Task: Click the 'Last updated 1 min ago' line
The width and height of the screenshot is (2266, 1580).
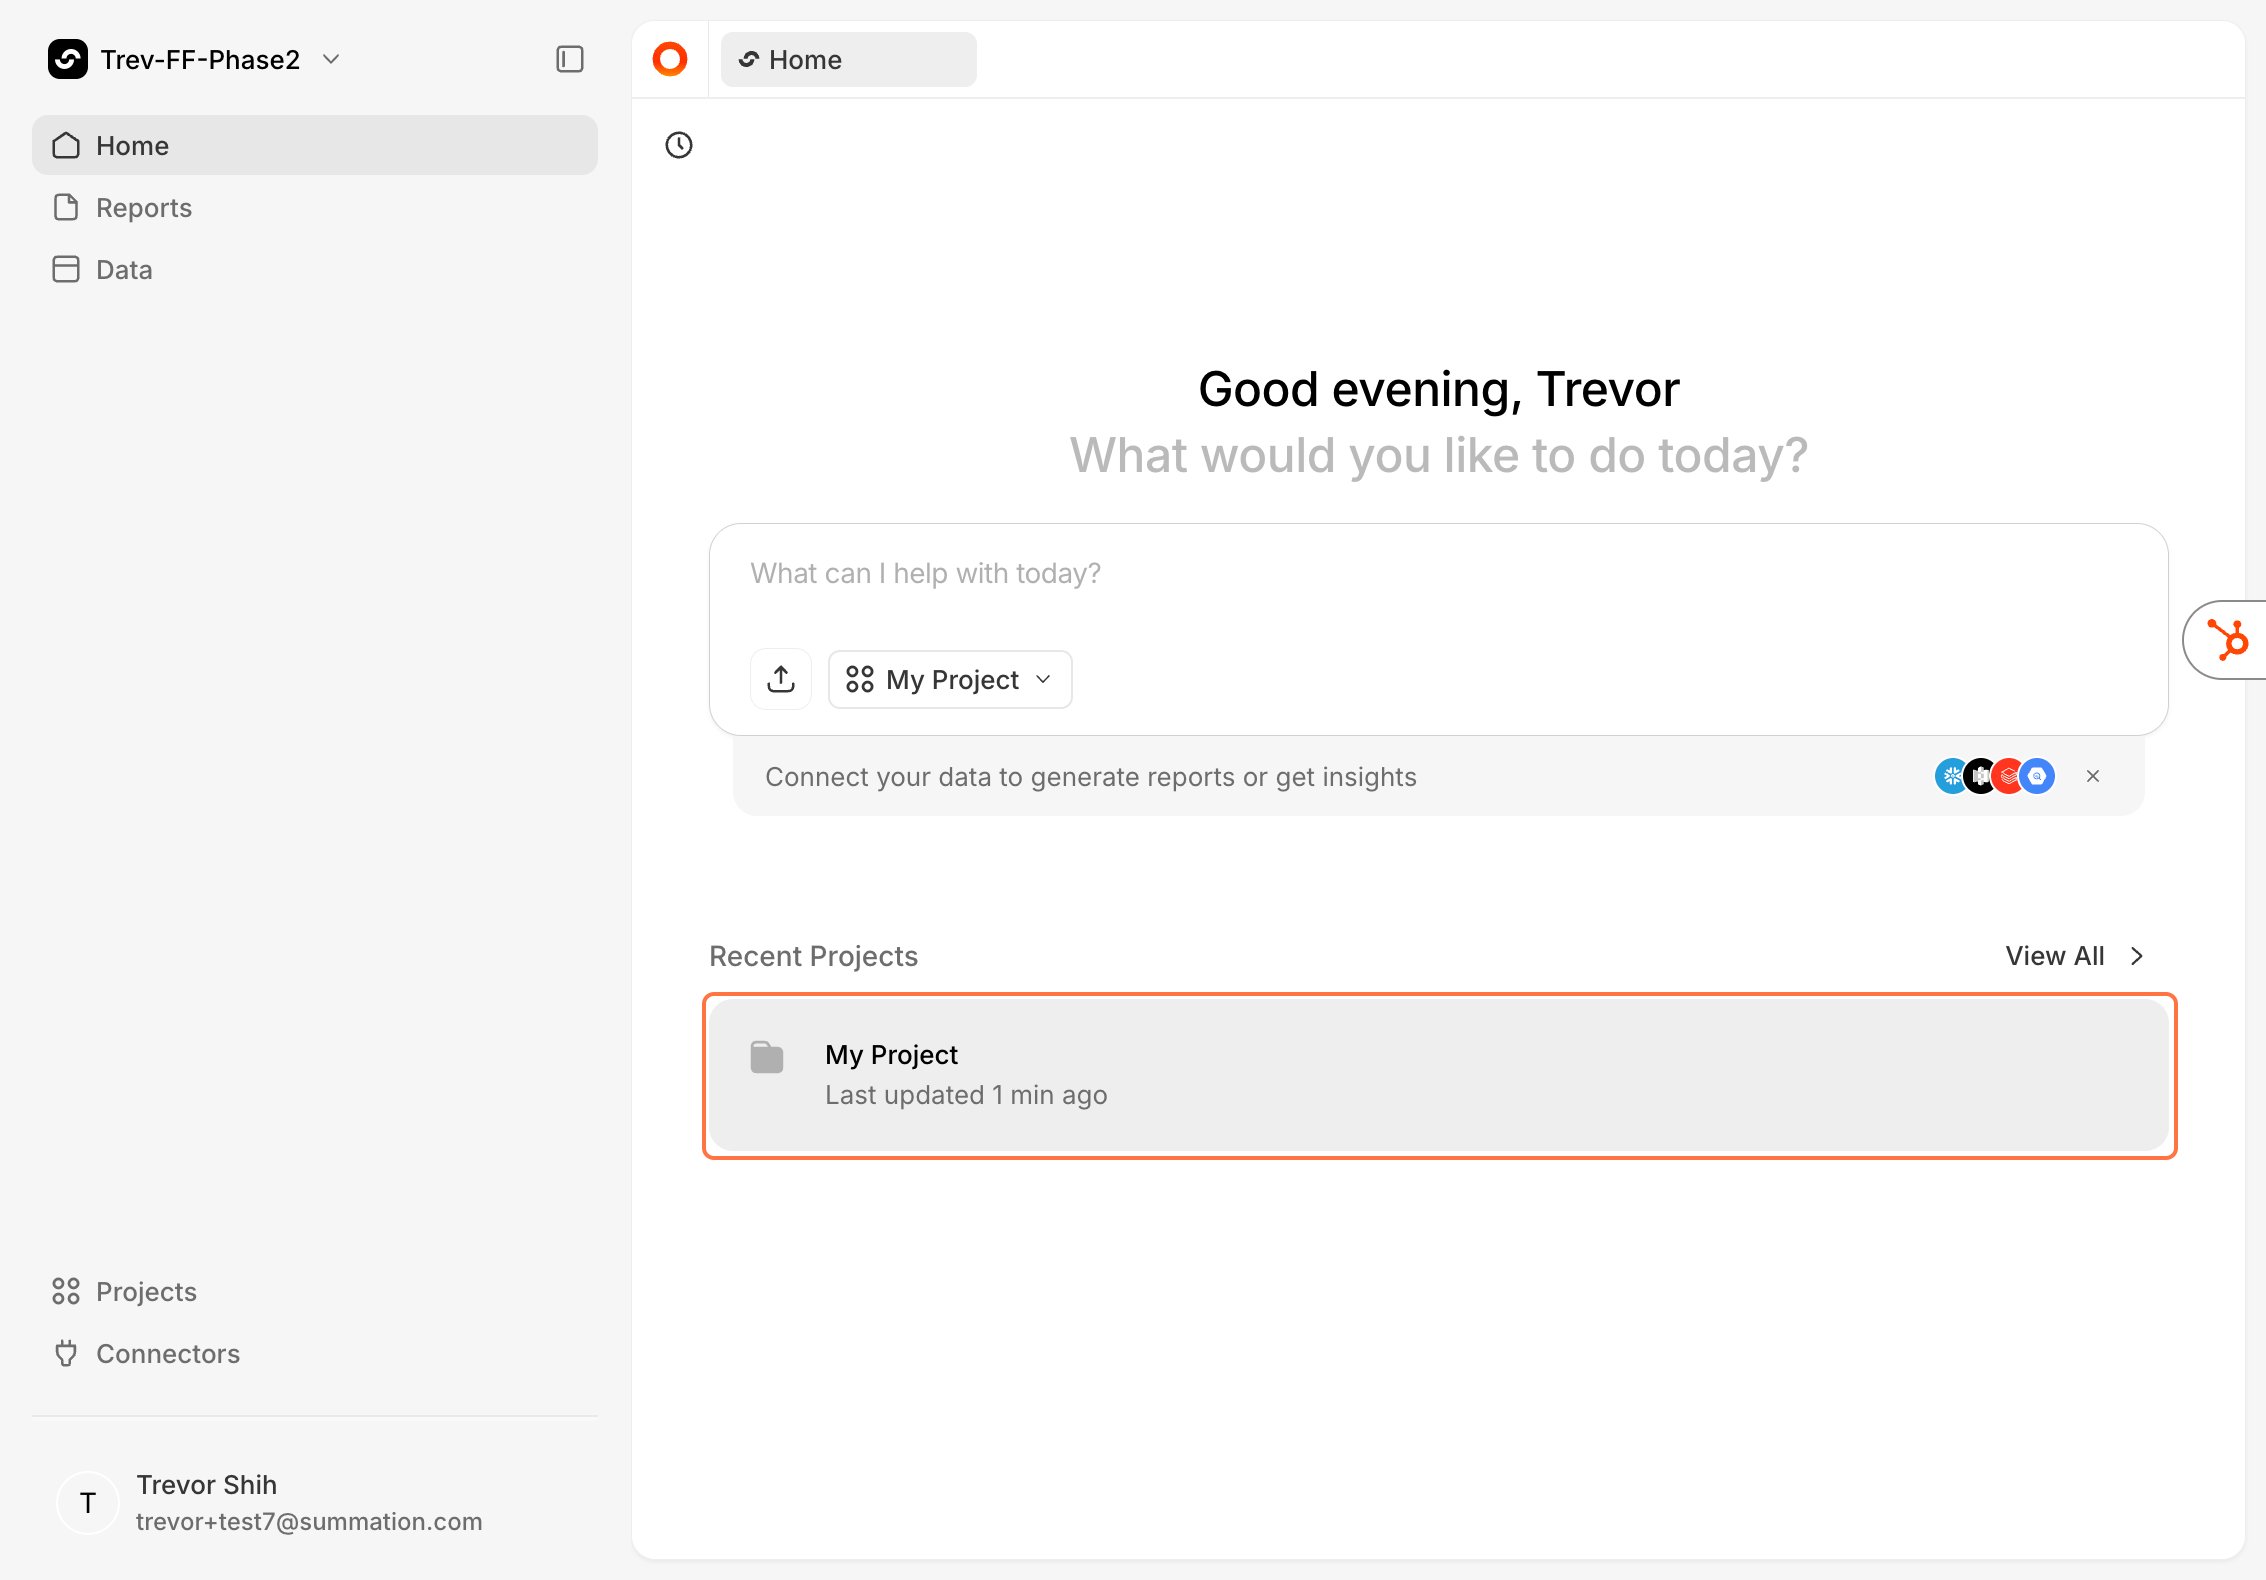Action: point(966,1096)
